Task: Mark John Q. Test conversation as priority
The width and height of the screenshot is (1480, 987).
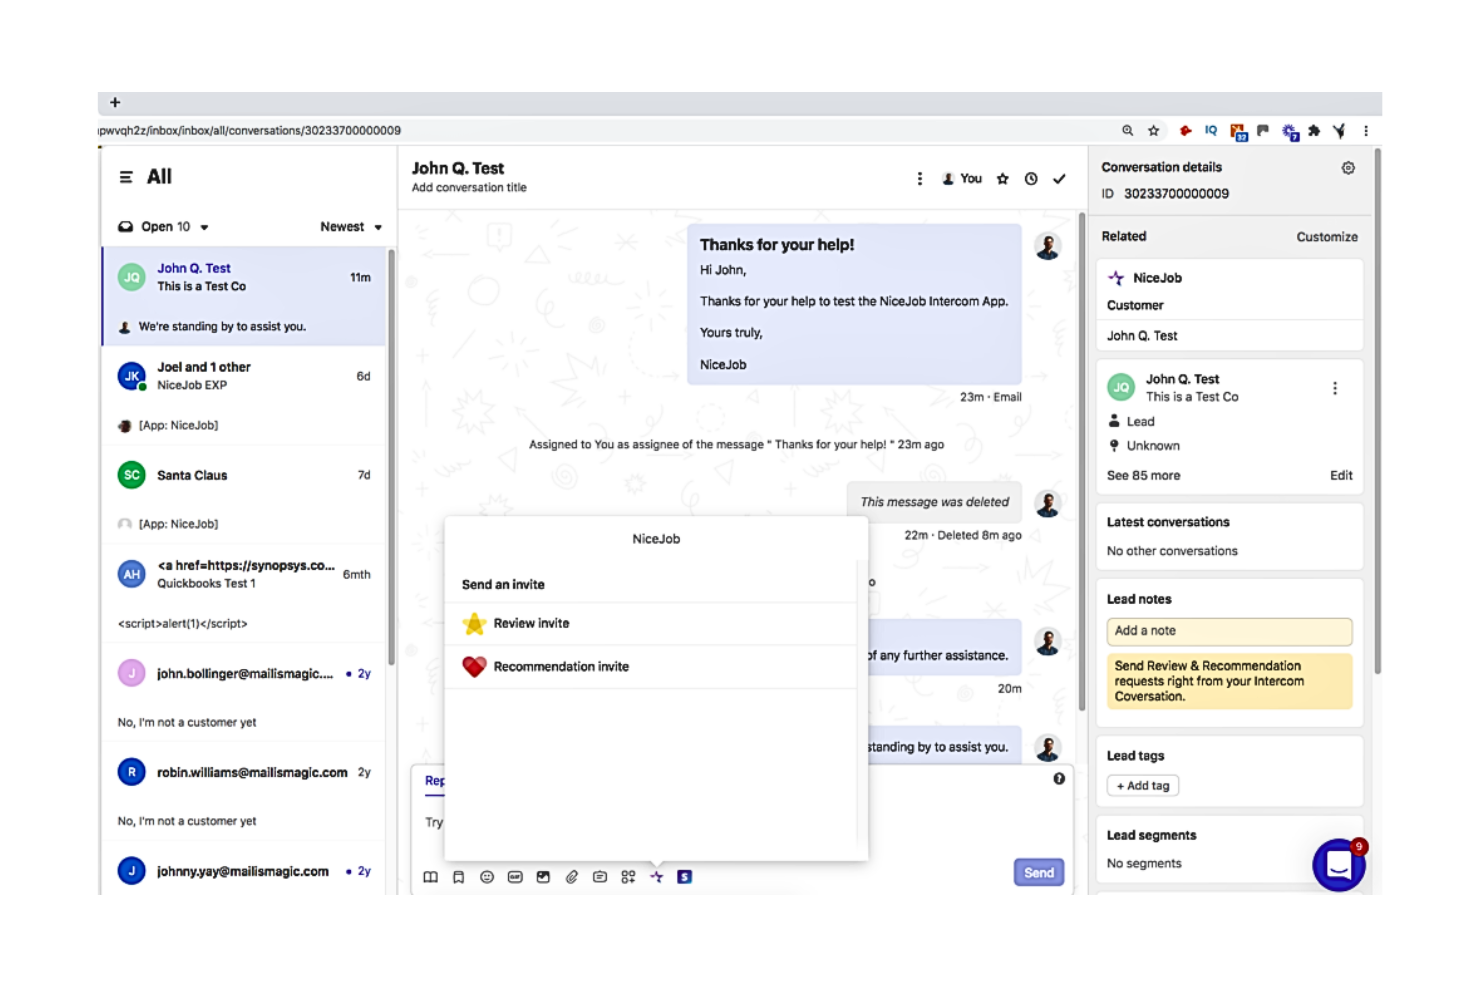Action: pos(1003,178)
